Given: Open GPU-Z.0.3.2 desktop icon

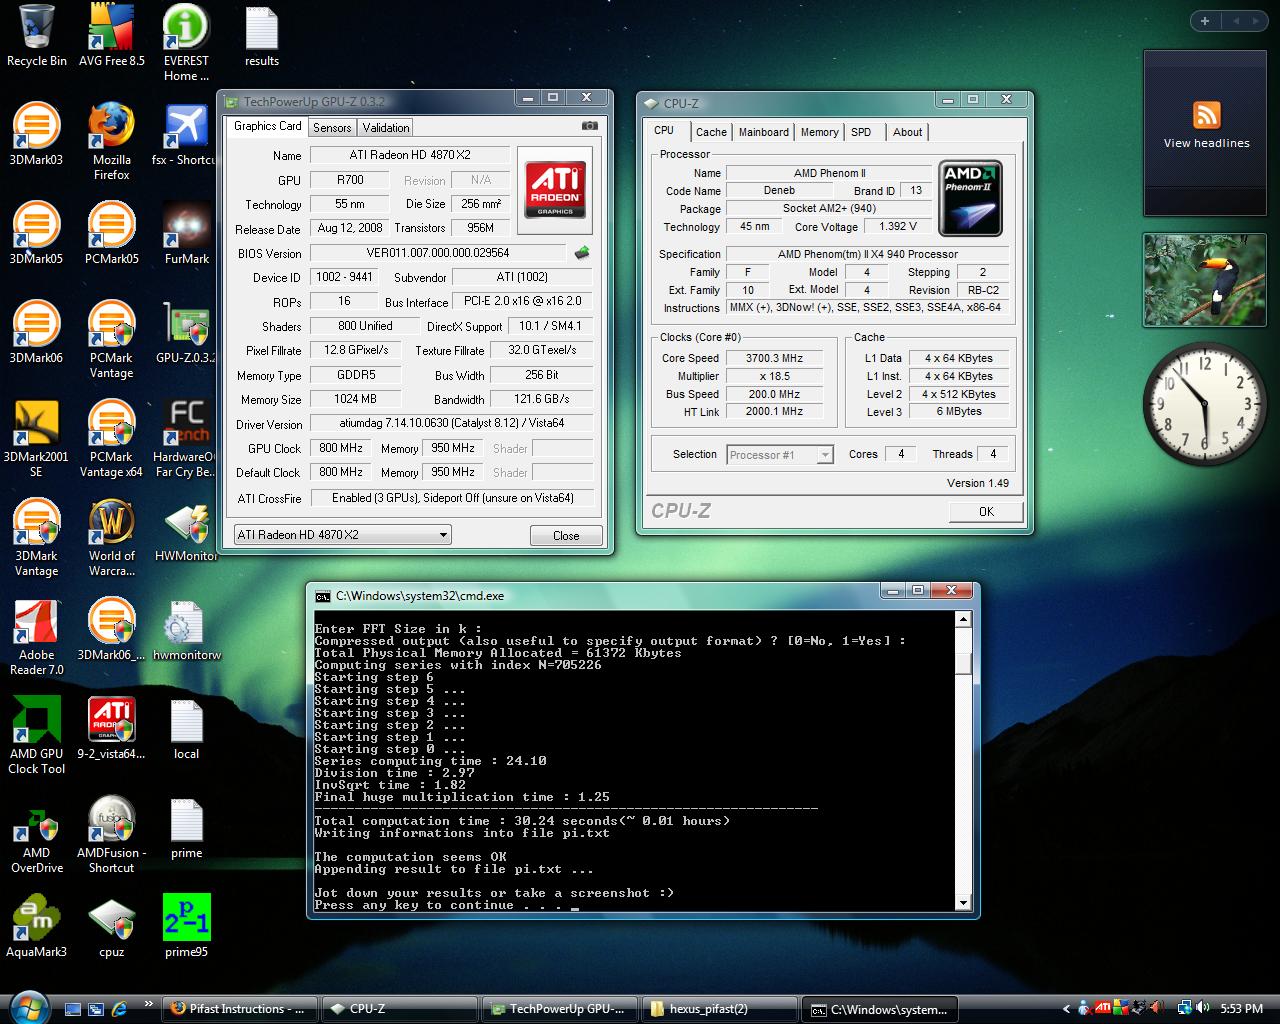Looking at the screenshot, I should pos(186,332).
